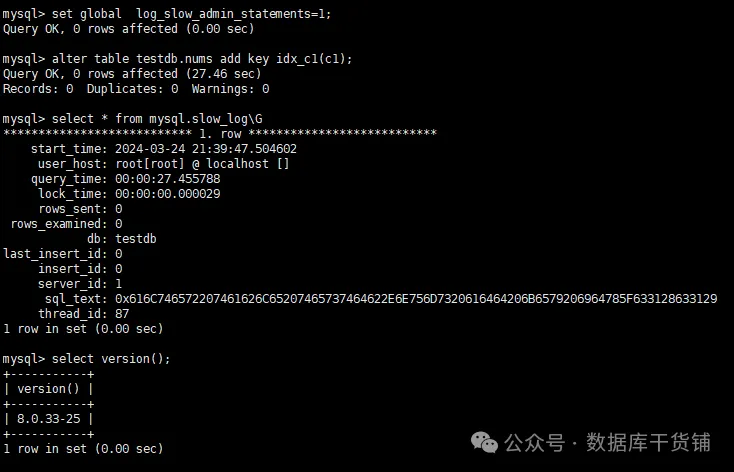Click the query_time value 00:00:27.455788
The width and height of the screenshot is (734, 472).
point(168,179)
